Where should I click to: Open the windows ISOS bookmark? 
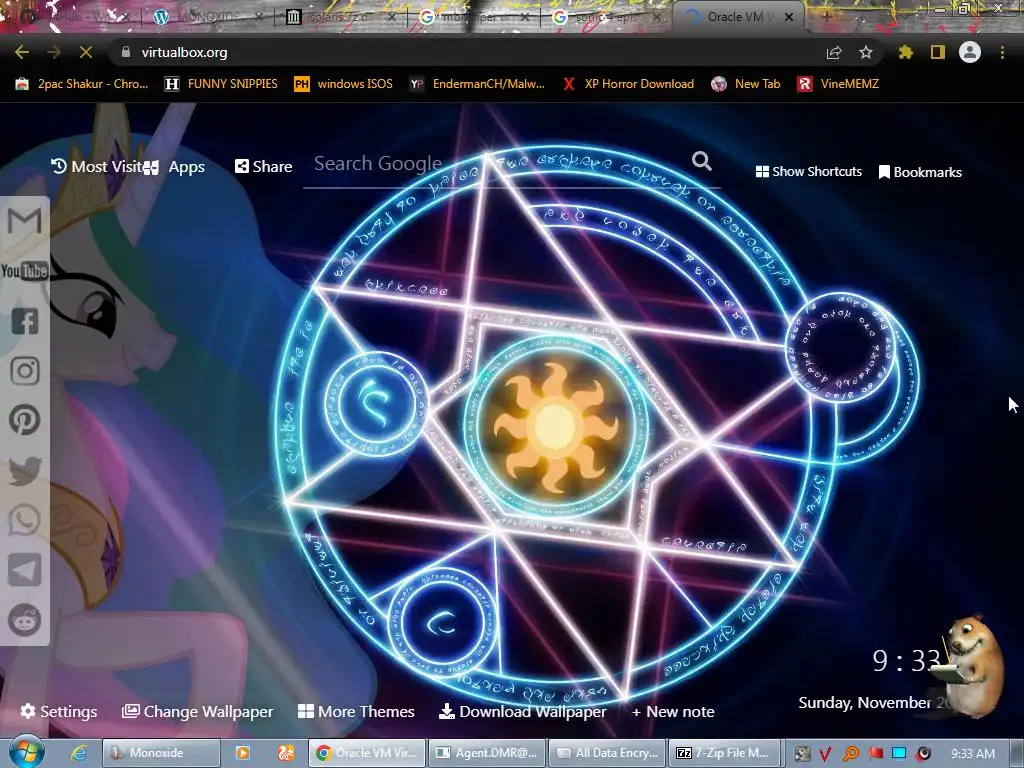pos(344,84)
